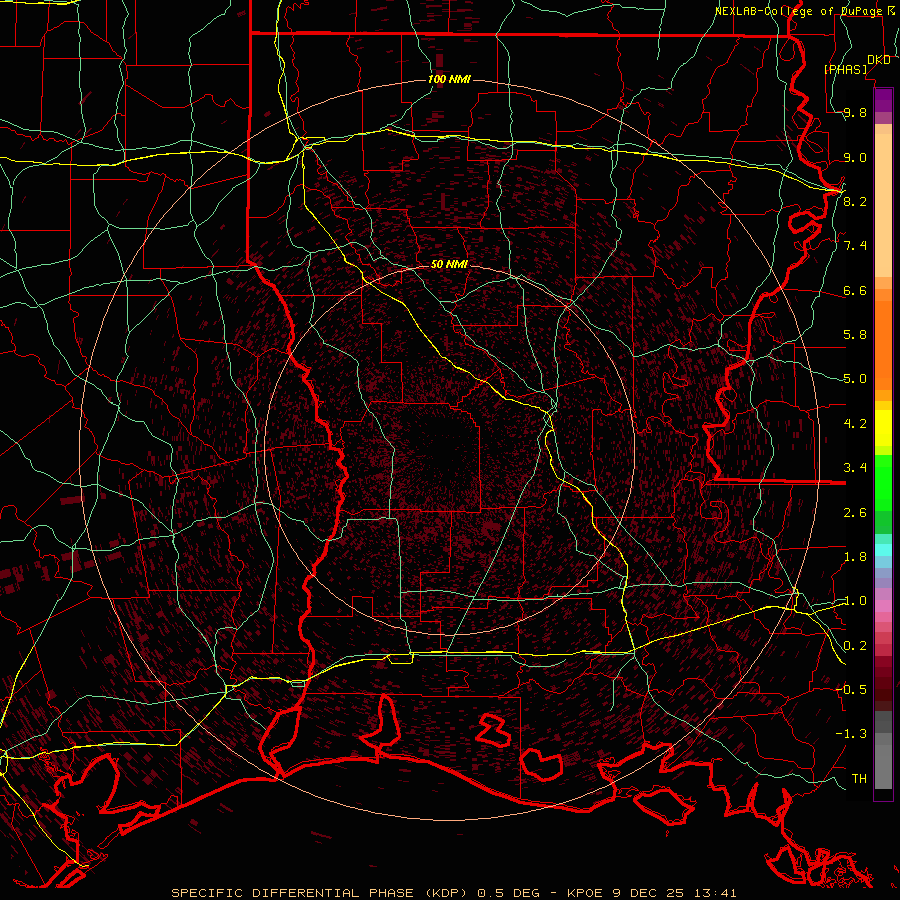Click the [PHAS] unit label

(845, 69)
